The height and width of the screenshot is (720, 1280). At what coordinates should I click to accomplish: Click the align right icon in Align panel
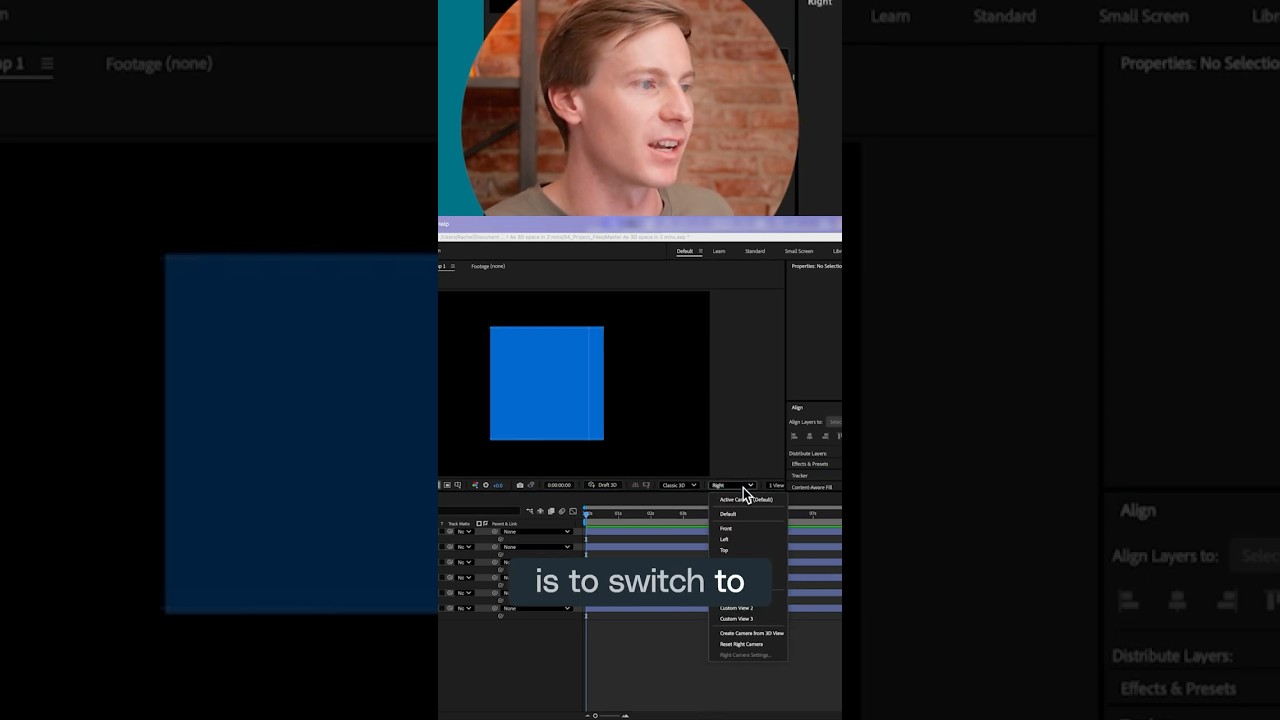pyautogui.click(x=824, y=436)
